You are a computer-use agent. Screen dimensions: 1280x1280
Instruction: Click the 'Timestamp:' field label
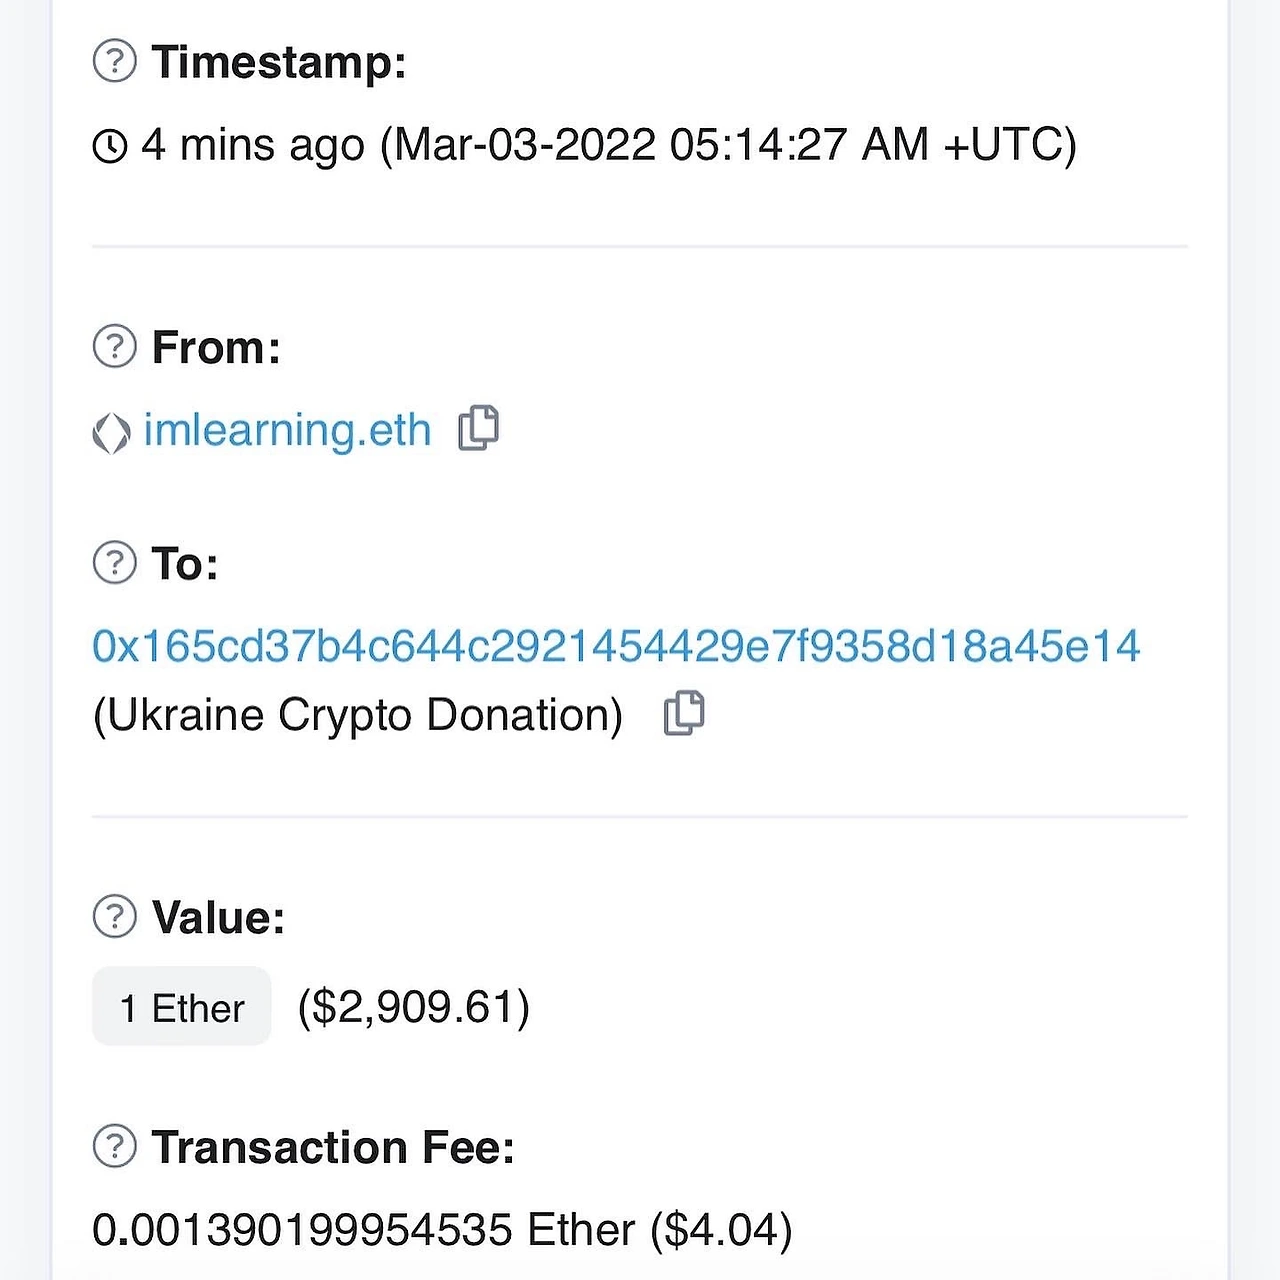tap(279, 62)
